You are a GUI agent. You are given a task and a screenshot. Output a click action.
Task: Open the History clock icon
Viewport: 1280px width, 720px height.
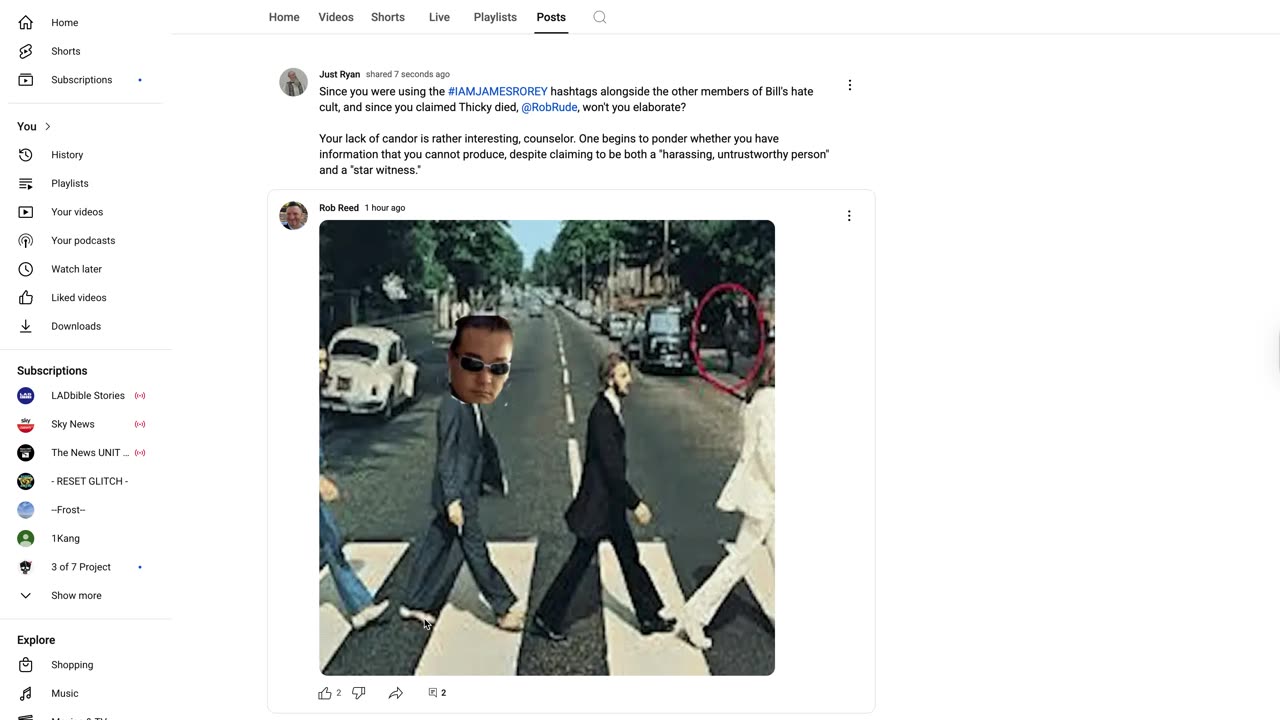coord(26,155)
